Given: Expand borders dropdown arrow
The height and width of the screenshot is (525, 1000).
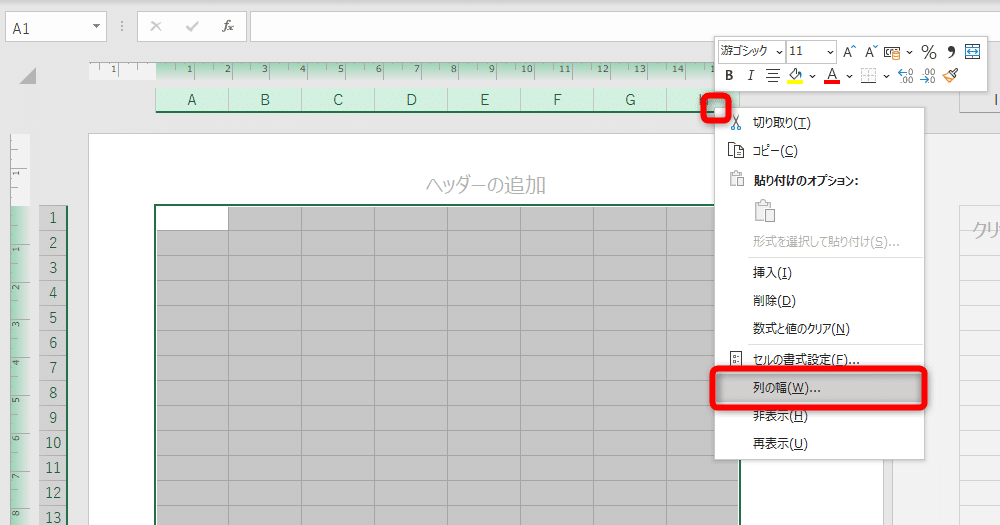Looking at the screenshot, I should (886, 77).
